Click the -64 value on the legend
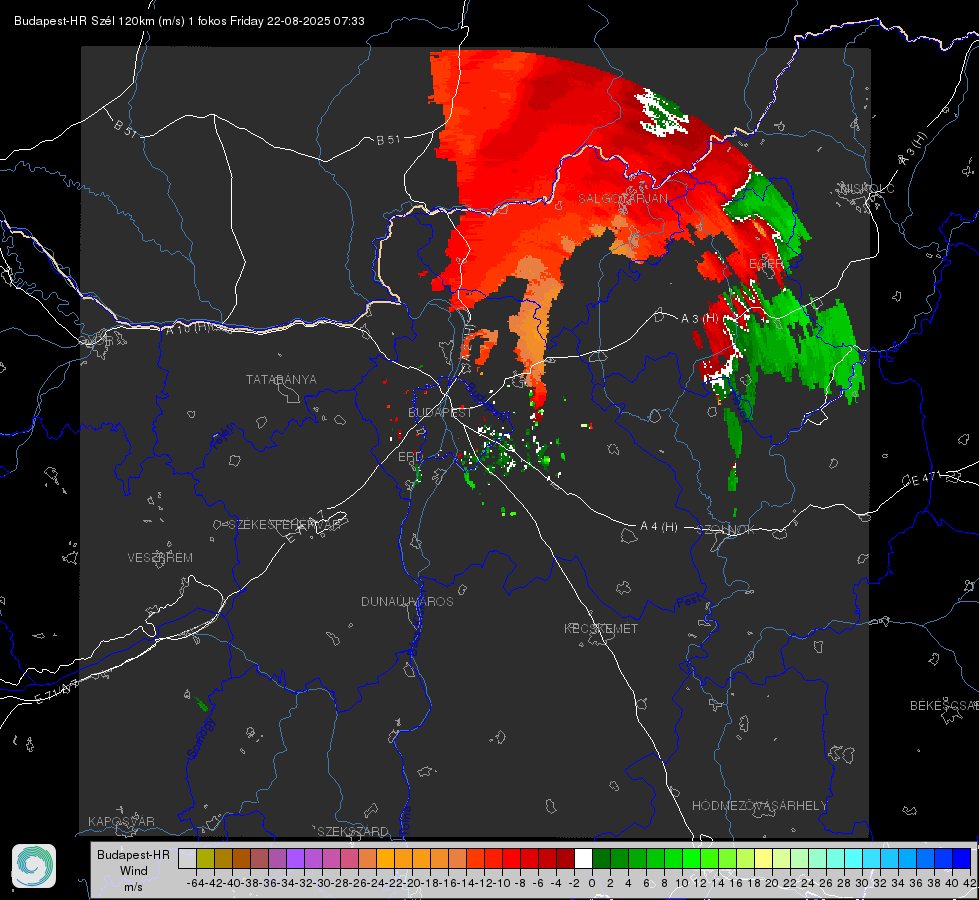979x900 pixels. pyautogui.click(x=196, y=883)
